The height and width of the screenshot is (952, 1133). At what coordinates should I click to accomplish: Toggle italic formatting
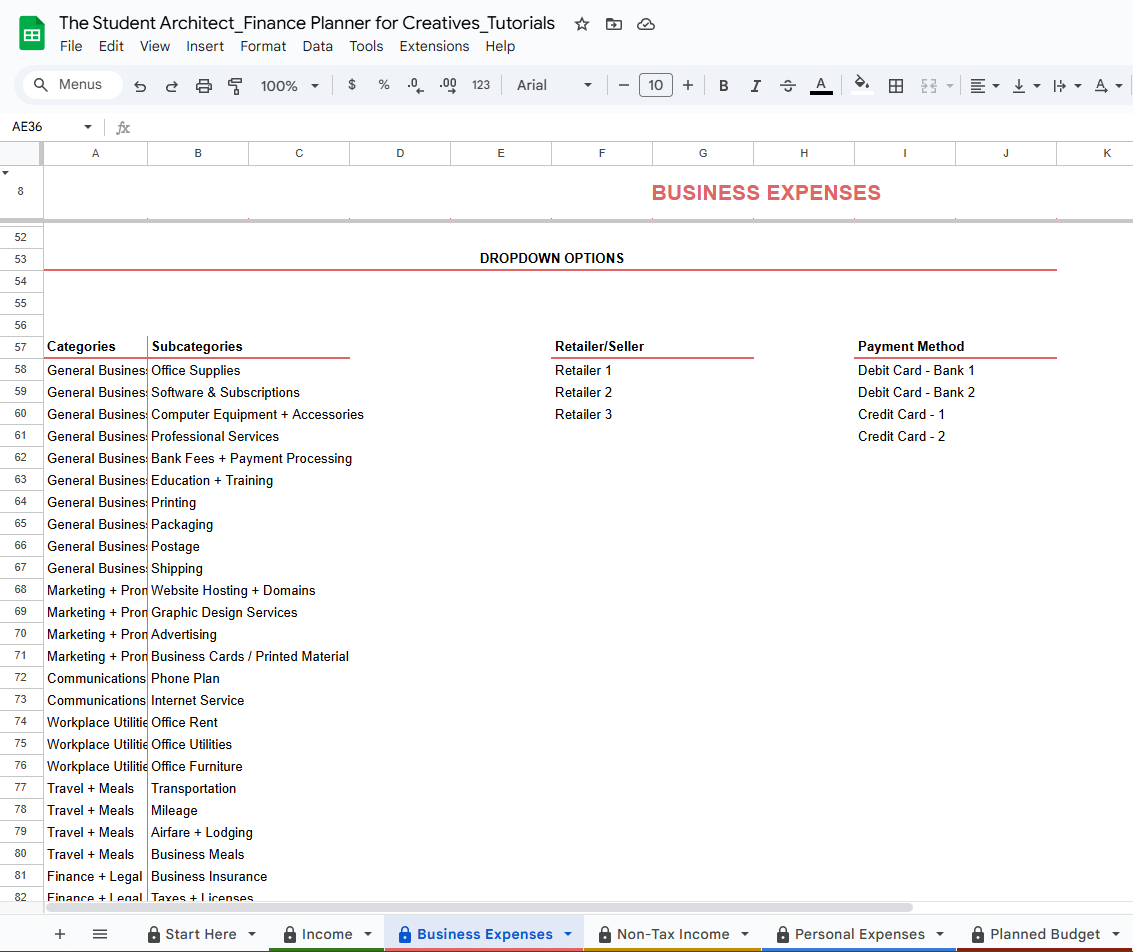(x=756, y=86)
